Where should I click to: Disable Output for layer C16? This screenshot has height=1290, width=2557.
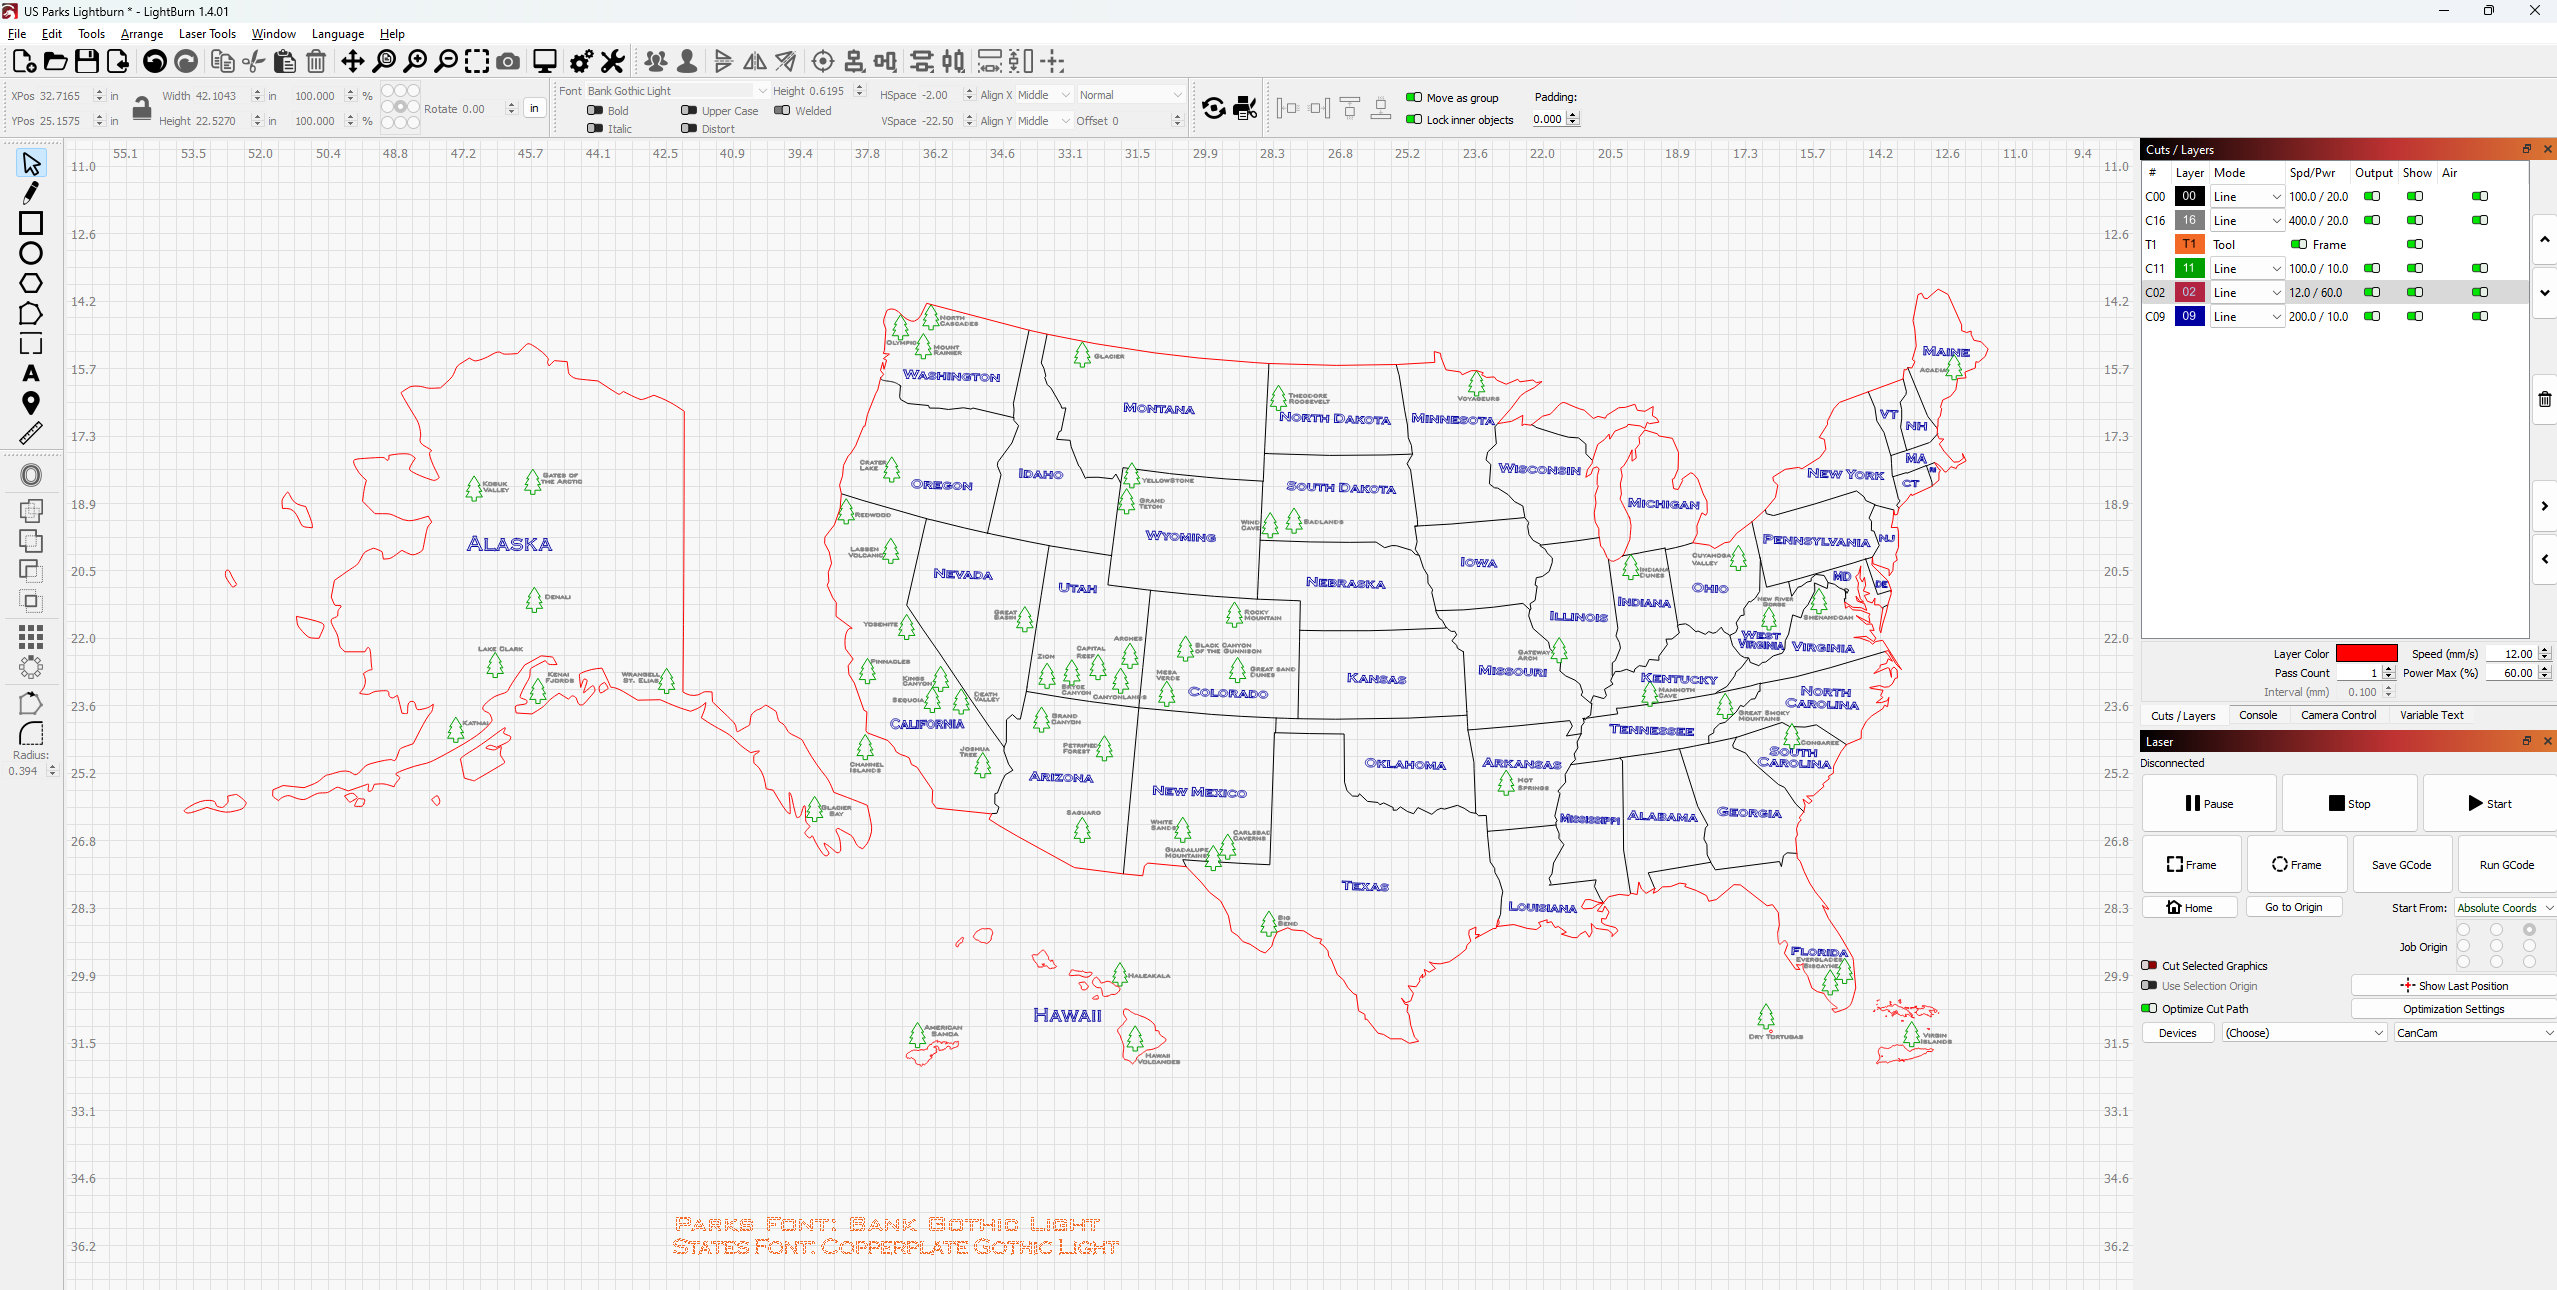coord(2372,220)
